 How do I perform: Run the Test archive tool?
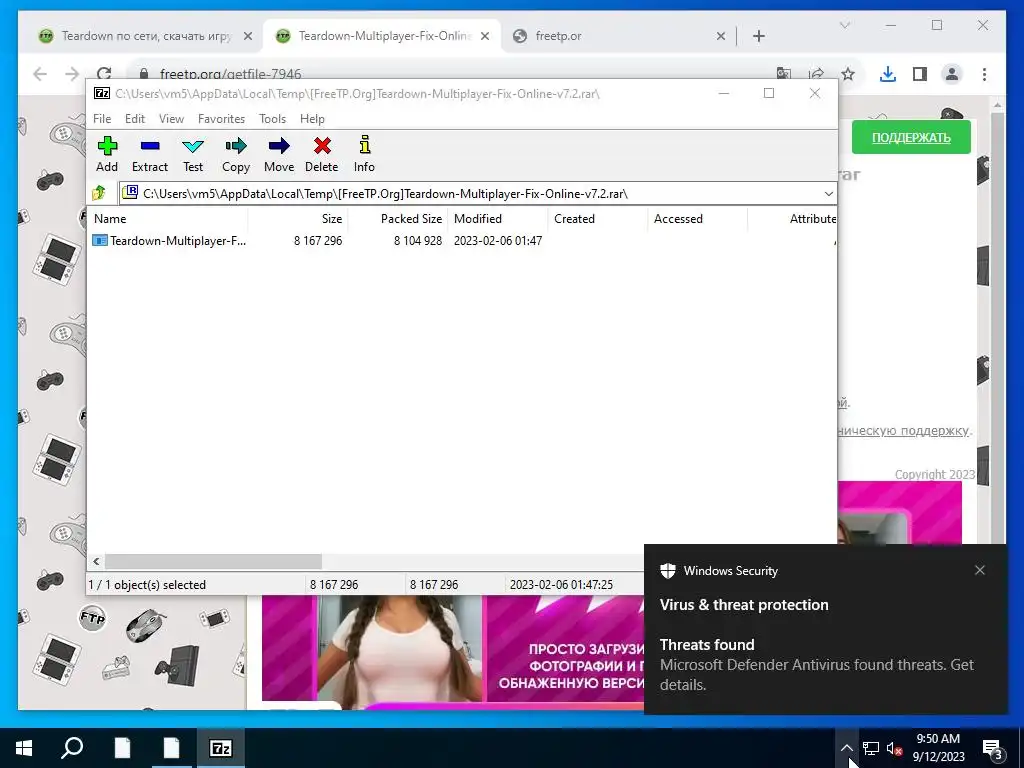tap(193, 154)
